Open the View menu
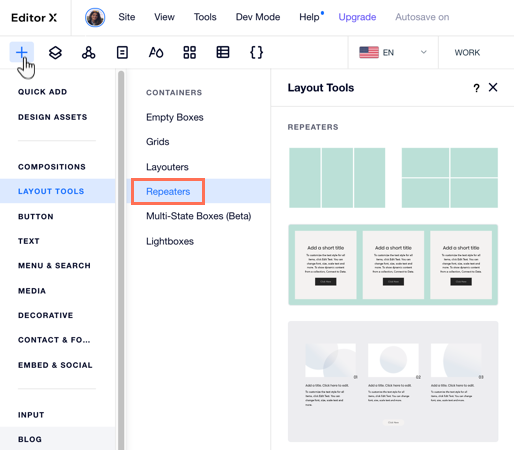Screen dimensions: 514x450 pos(164,17)
